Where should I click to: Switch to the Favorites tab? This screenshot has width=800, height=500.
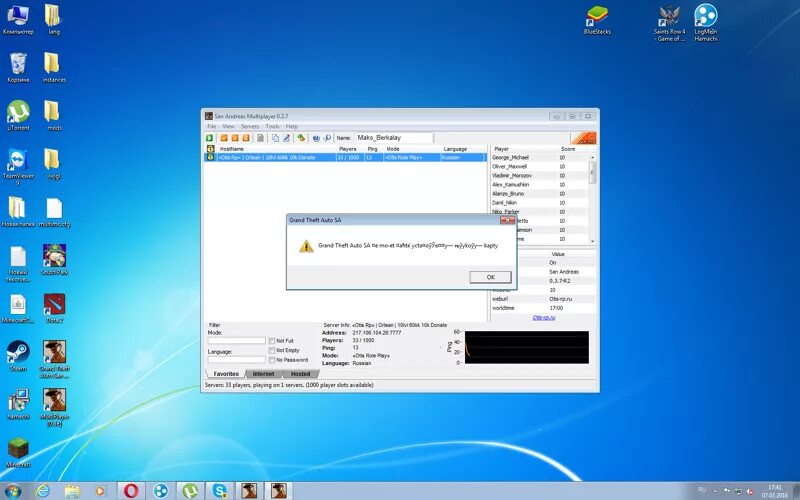[x=226, y=374]
